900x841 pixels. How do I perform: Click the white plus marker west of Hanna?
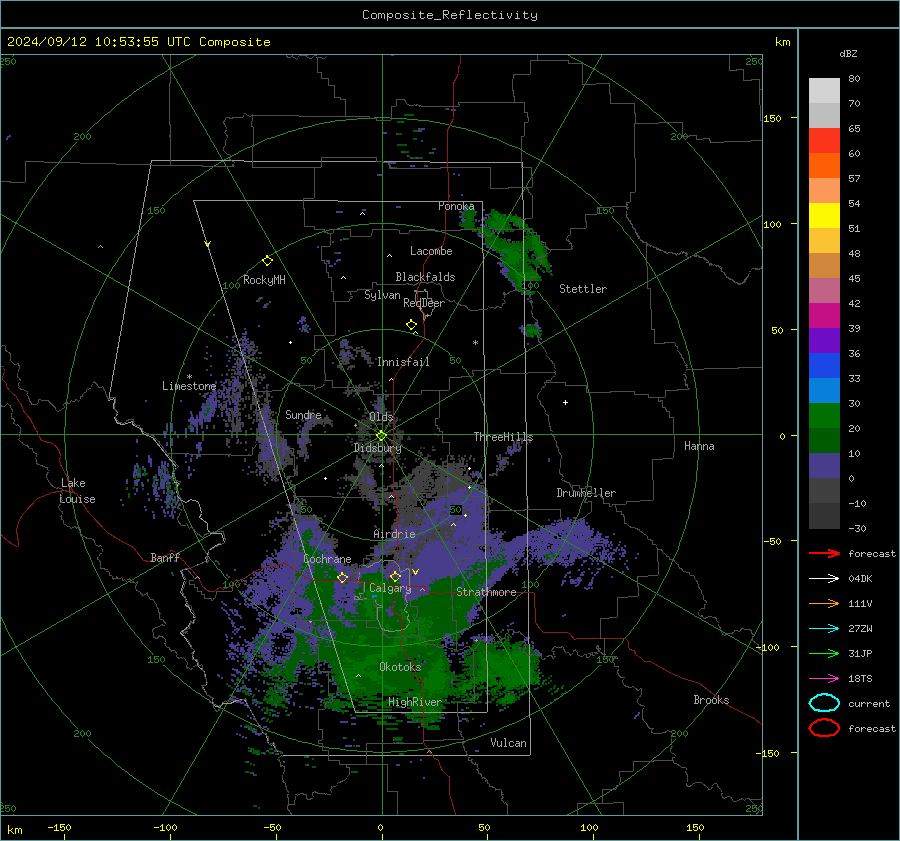click(565, 402)
